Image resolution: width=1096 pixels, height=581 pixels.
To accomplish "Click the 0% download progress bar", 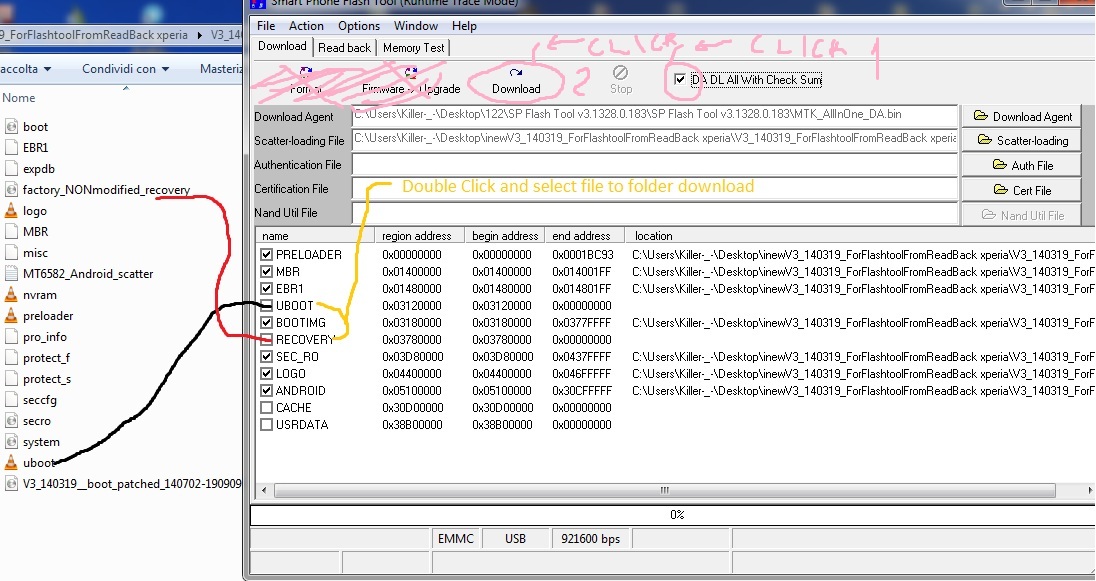I will (673, 515).
